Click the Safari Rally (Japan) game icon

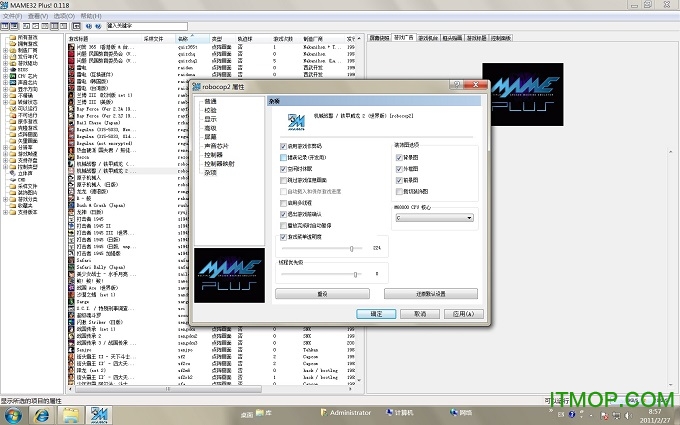(72, 267)
